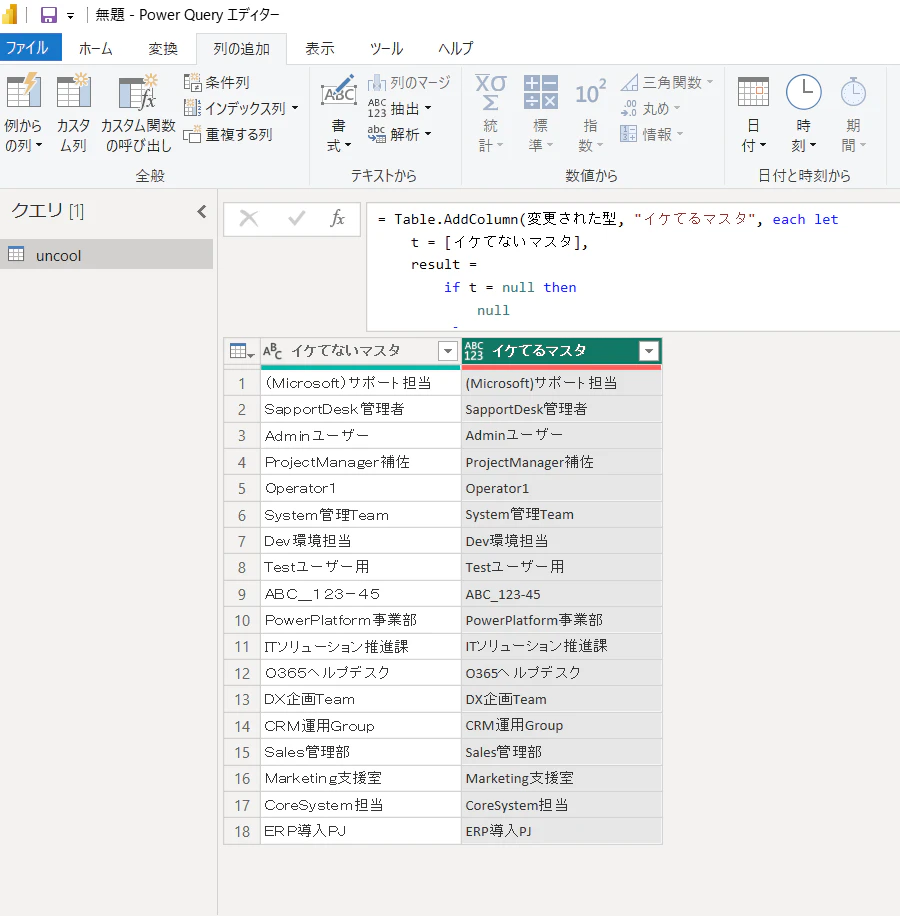Click cell ProjectManager補佐 in first column
900x916 pixels.
coord(360,462)
